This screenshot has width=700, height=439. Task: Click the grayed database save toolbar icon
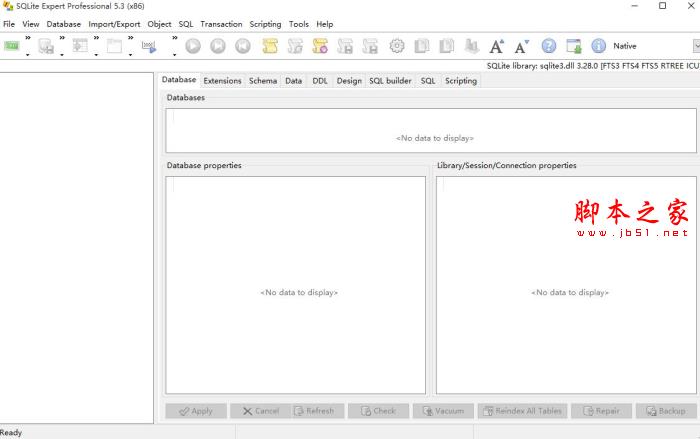coord(46,46)
